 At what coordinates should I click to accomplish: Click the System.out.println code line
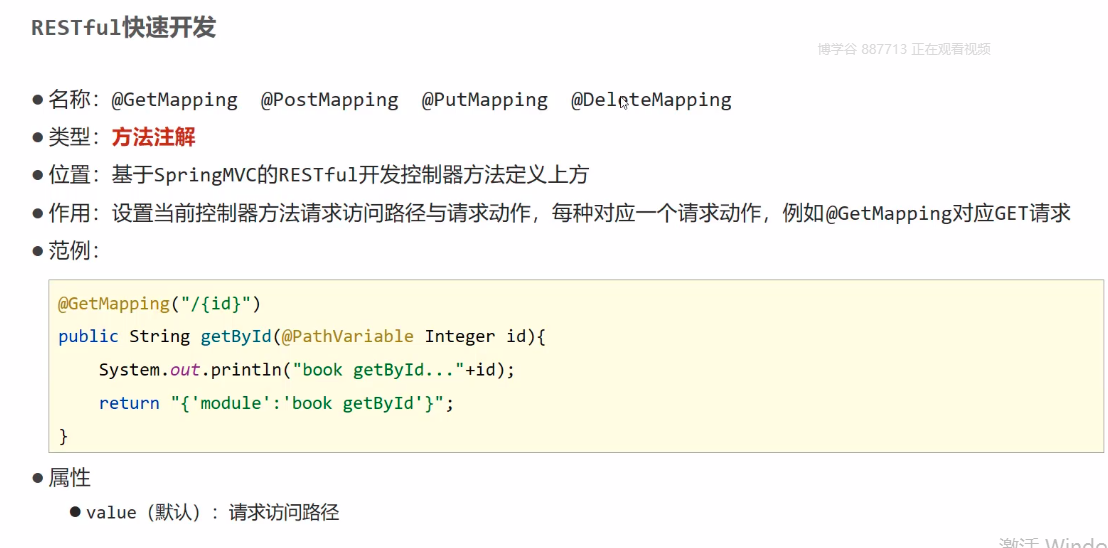pyautogui.click(x=306, y=369)
